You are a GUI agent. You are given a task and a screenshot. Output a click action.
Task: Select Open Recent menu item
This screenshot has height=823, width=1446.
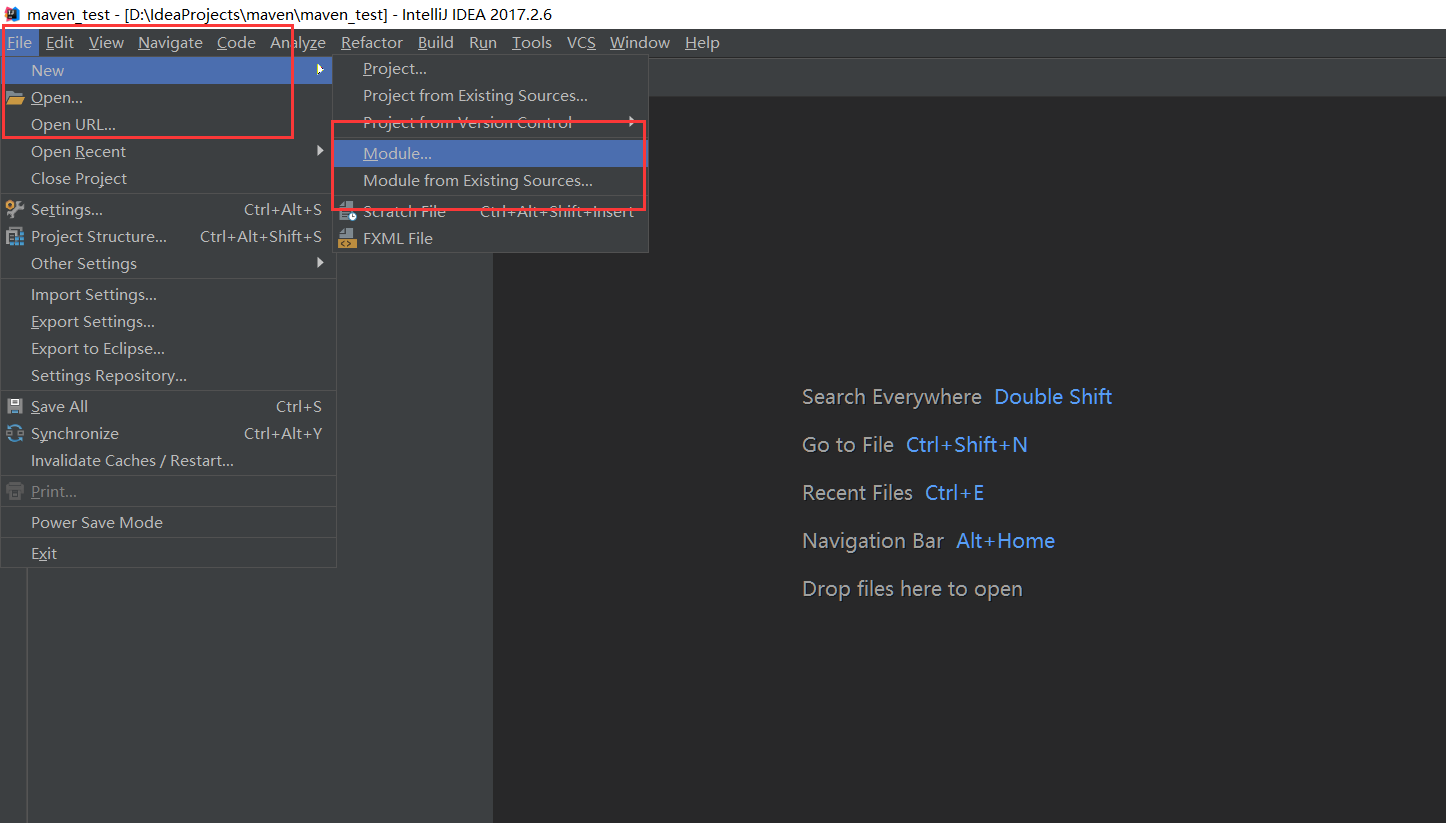(x=167, y=151)
